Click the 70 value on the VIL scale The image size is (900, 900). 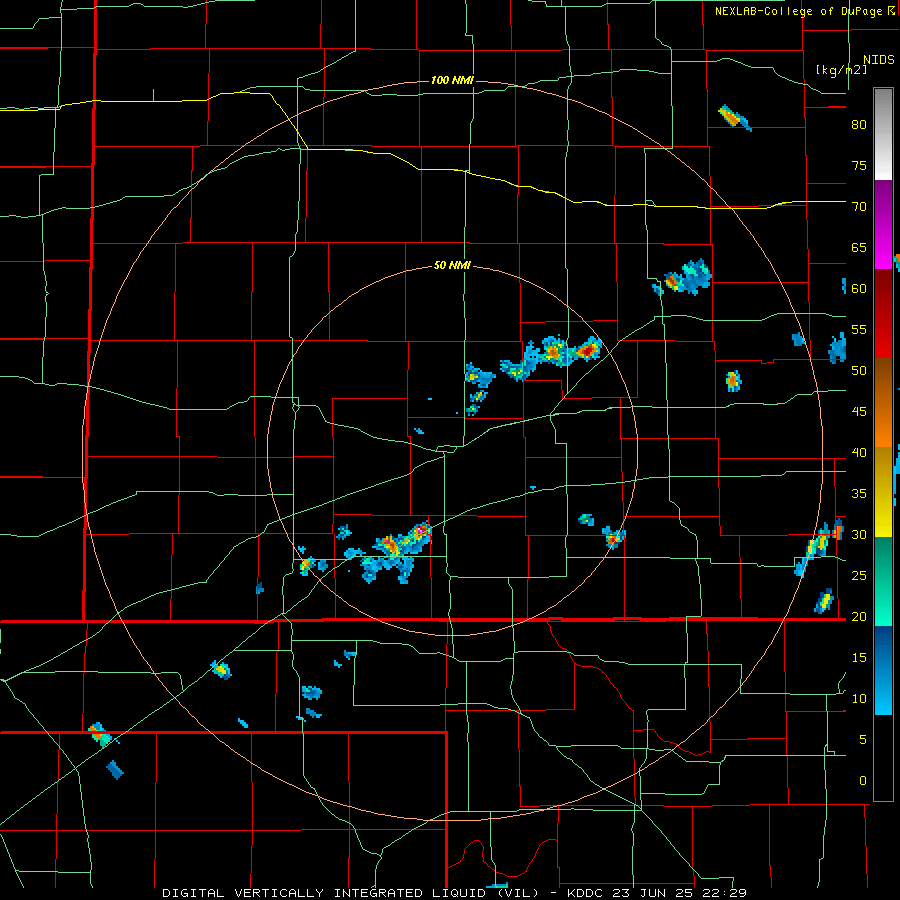pyautogui.click(x=859, y=207)
